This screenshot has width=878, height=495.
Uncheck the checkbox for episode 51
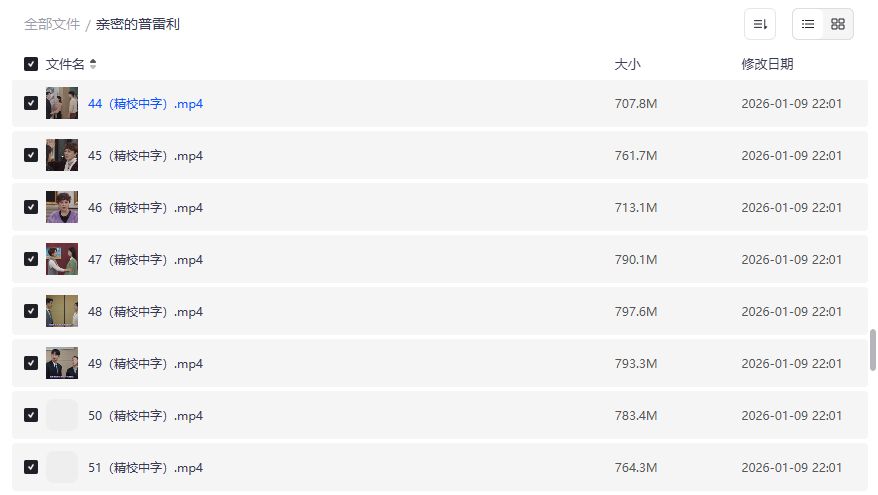point(31,467)
